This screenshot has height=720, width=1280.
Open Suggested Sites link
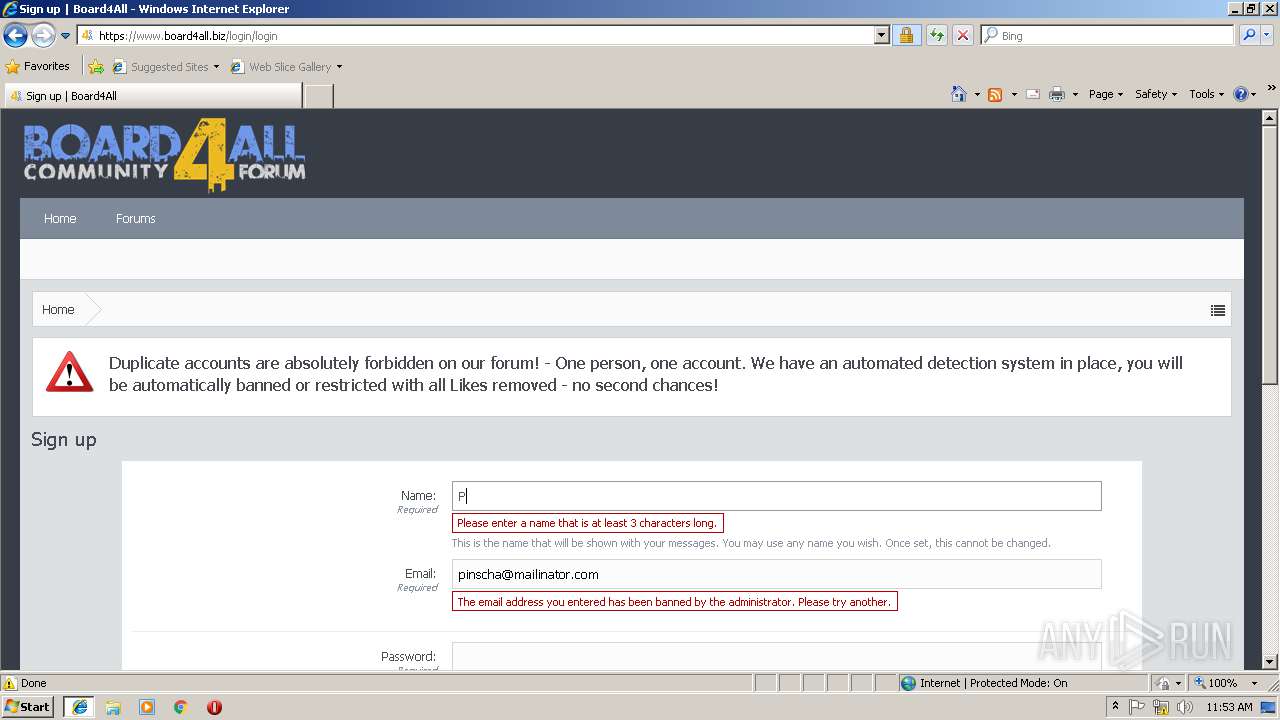[166, 67]
